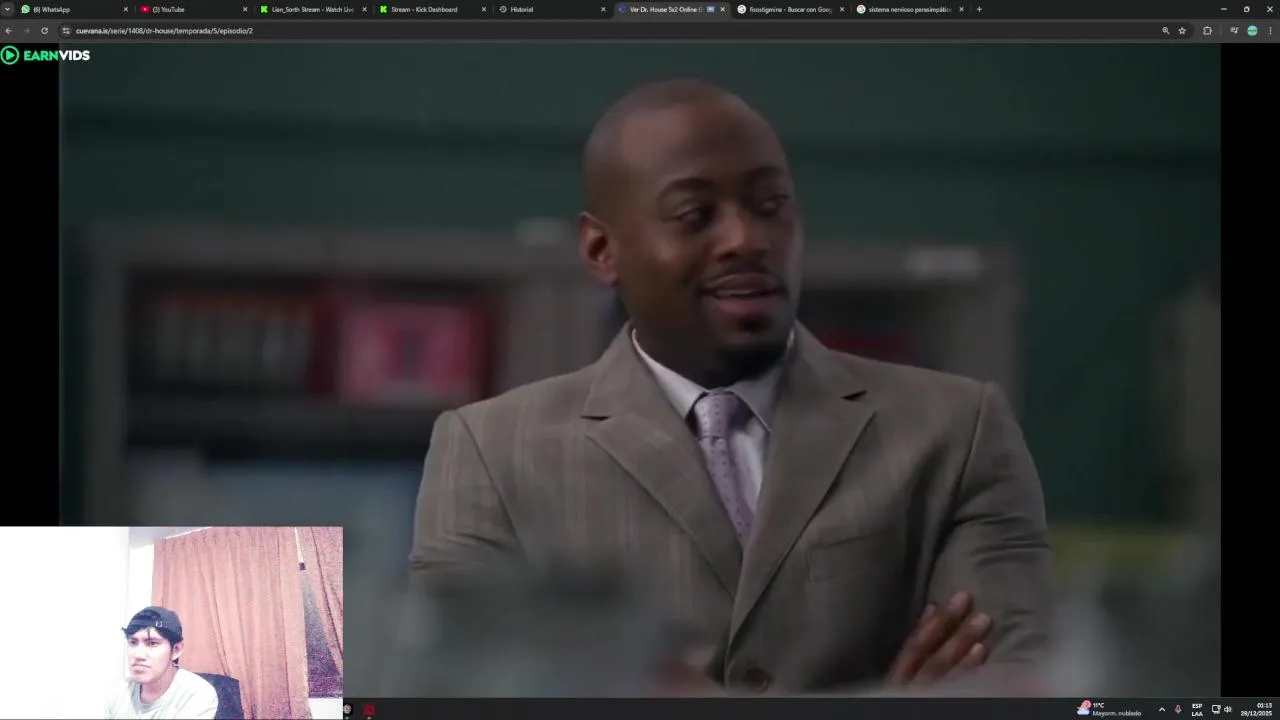Open the zoom magnifier in address bar

[x=1165, y=31]
